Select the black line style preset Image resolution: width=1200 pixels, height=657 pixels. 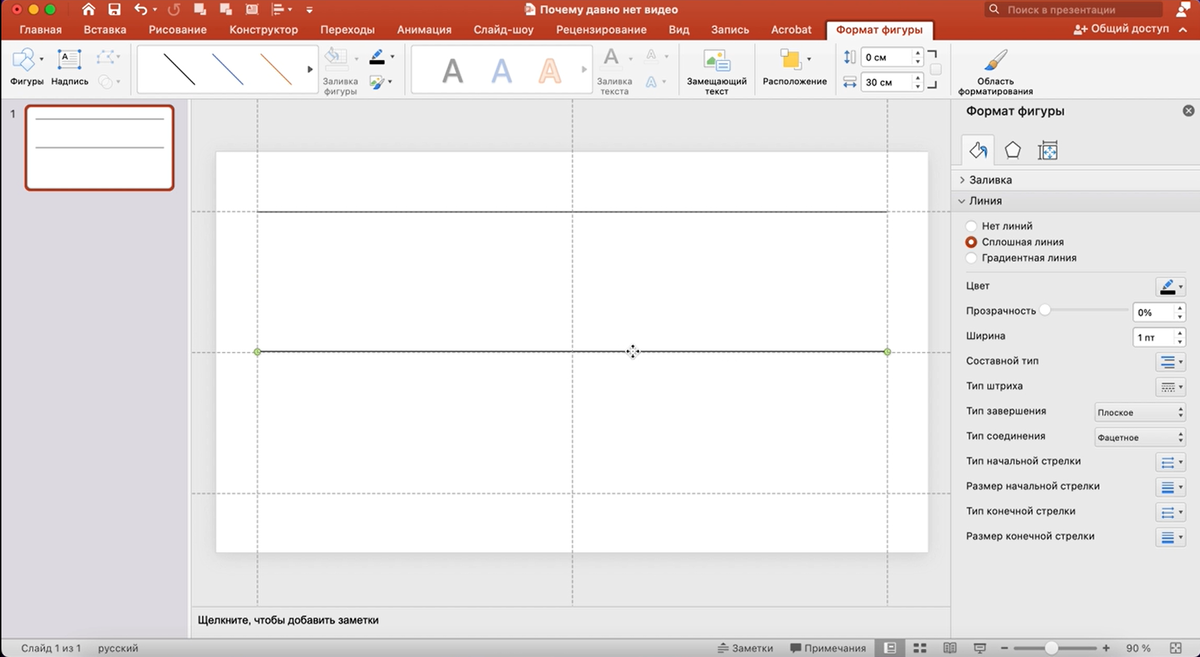(180, 68)
